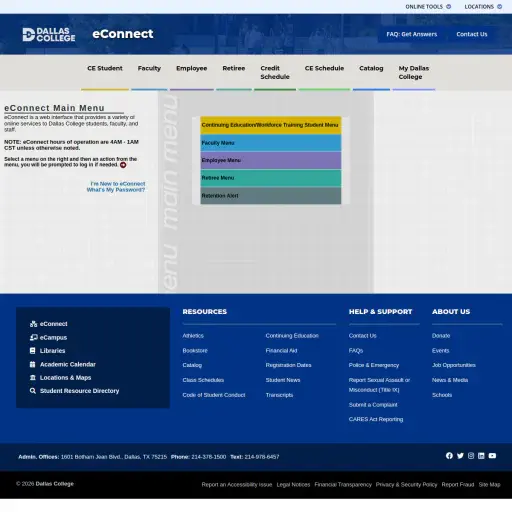This screenshot has height=512, width=512.
Task: Open Donate link under About Us
Action: click(x=441, y=336)
